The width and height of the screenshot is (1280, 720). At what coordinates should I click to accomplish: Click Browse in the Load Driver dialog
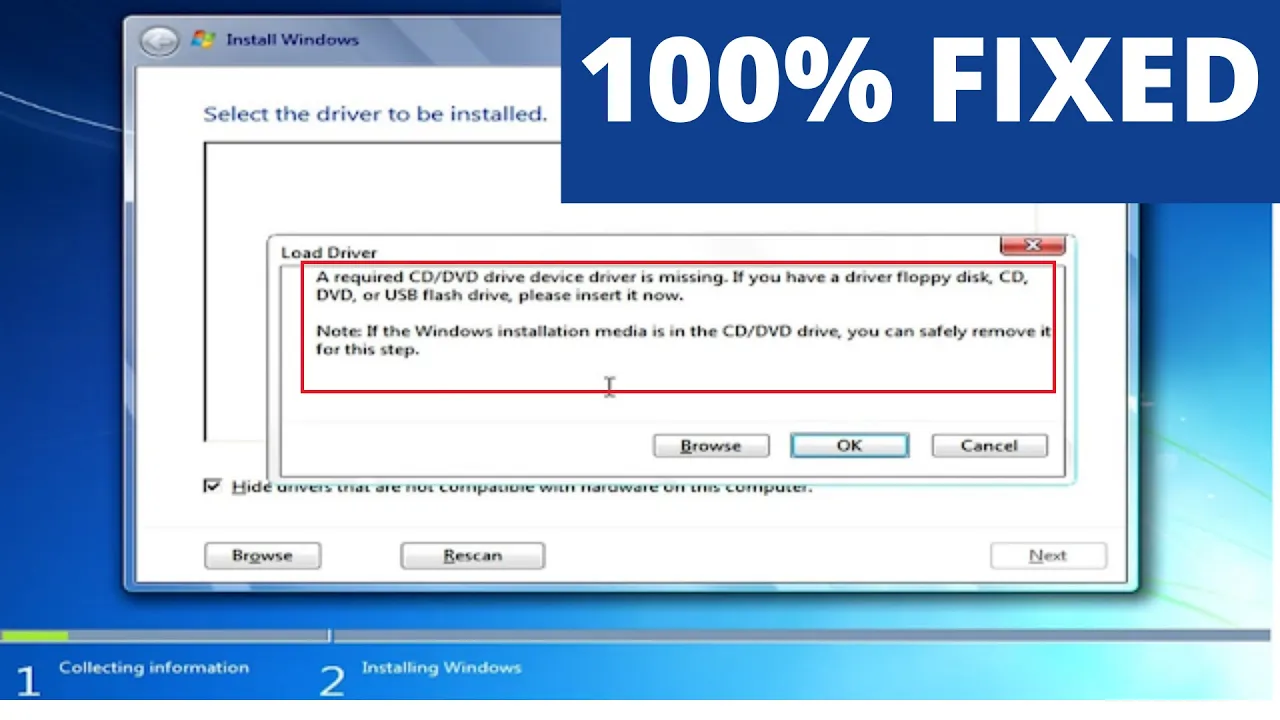(711, 446)
